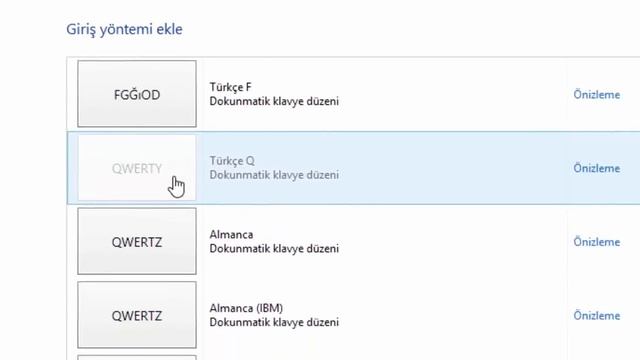The image size is (640, 360).
Task: Pick the QWERTZ tile beside Almanca (IBM)
Action: [137, 315]
